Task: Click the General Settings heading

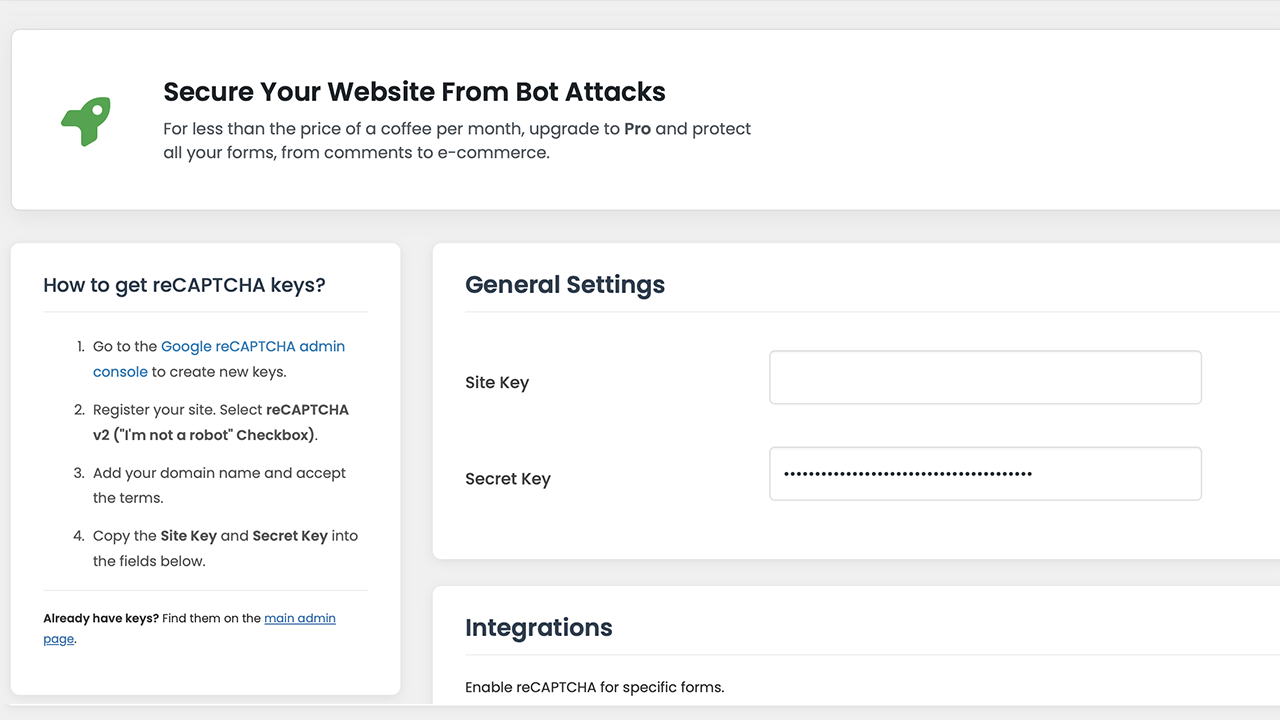Action: click(x=565, y=285)
